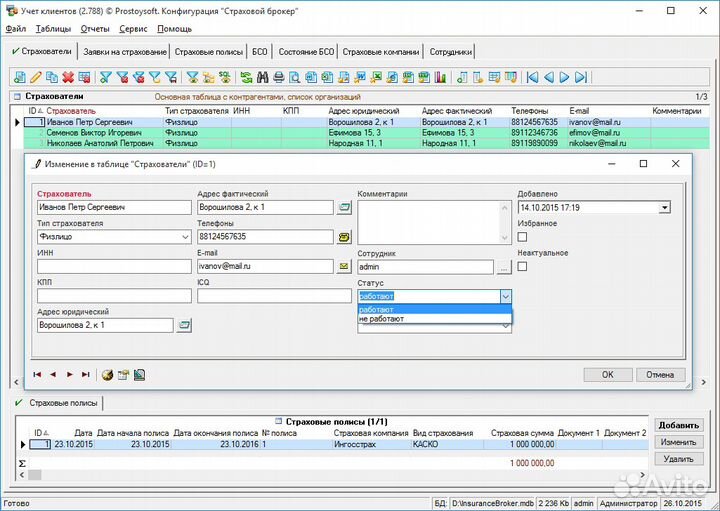Go to last record in dialog navigator
Viewport: 720px width, 511px height.
click(85, 375)
